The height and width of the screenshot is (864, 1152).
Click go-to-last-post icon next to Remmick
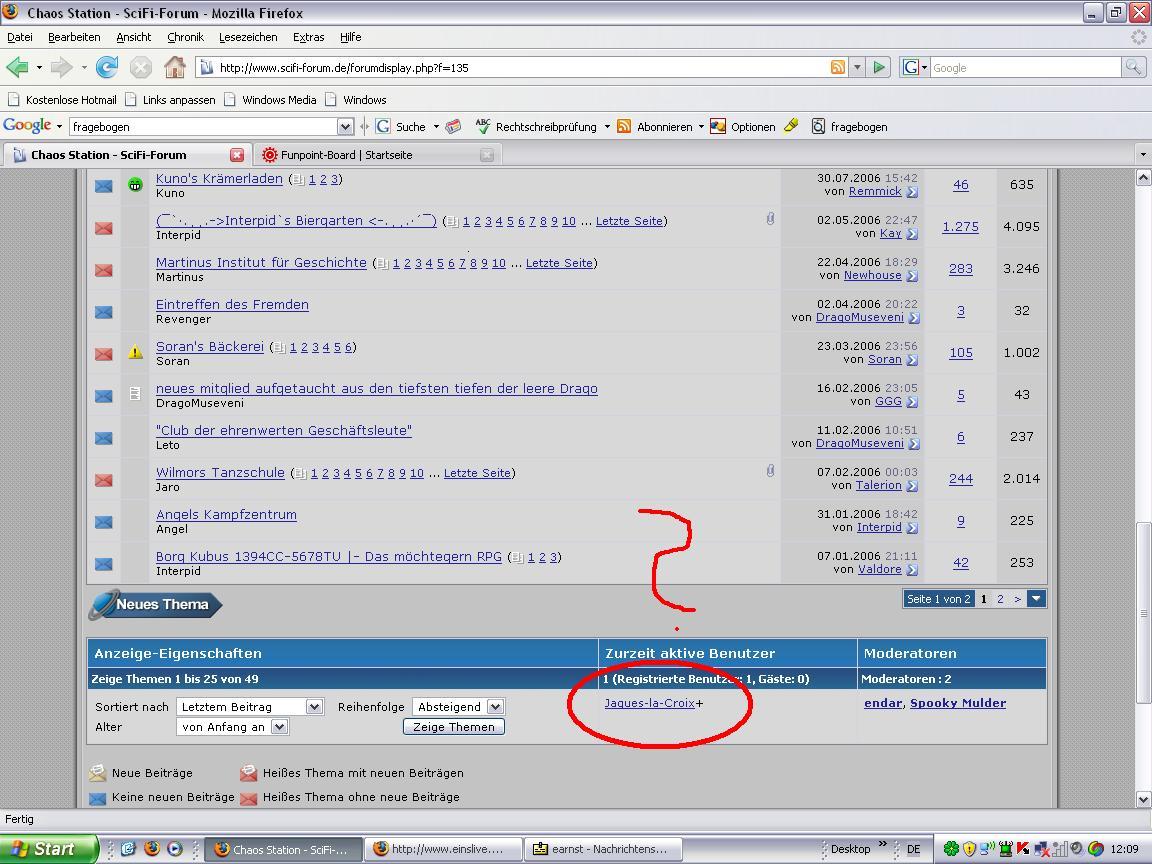click(x=912, y=192)
